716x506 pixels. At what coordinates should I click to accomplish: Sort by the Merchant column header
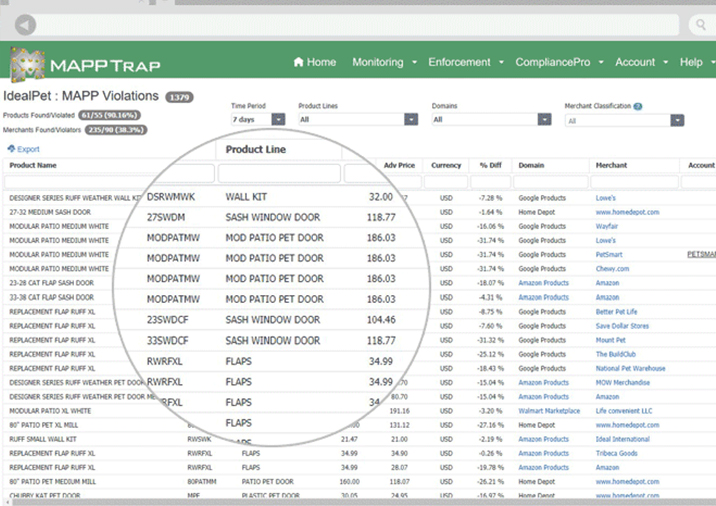click(x=611, y=165)
